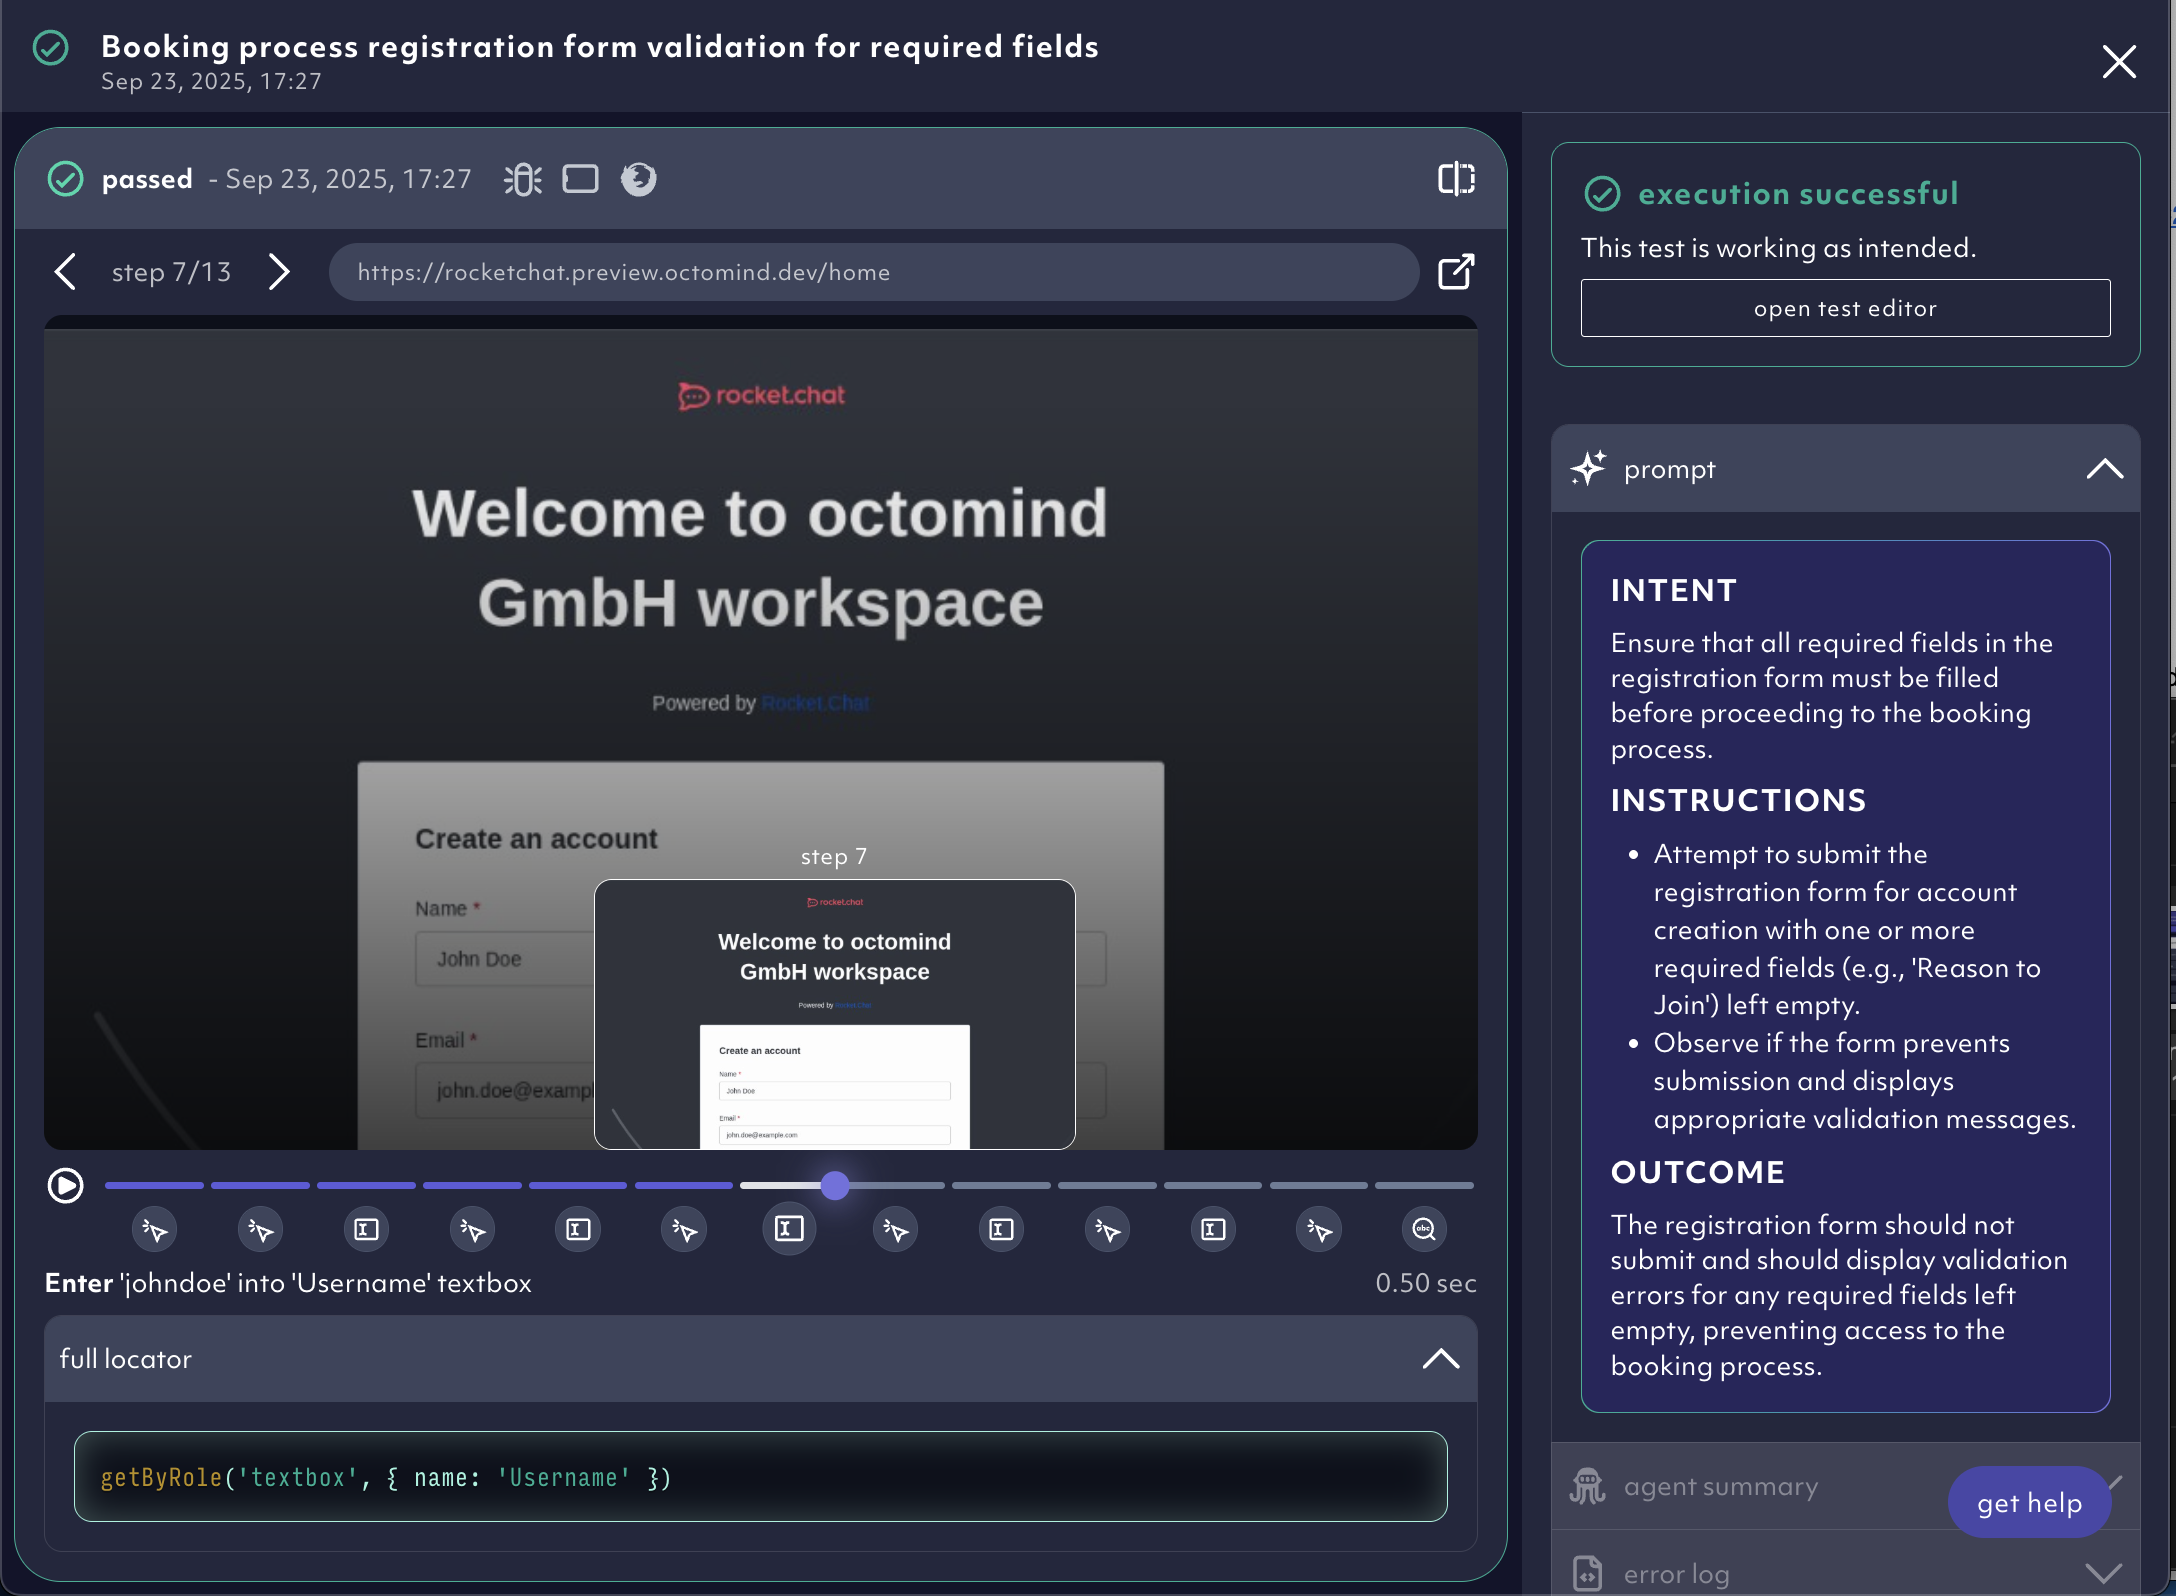Go to next step arrow
2176x1596 pixels.
tap(279, 272)
